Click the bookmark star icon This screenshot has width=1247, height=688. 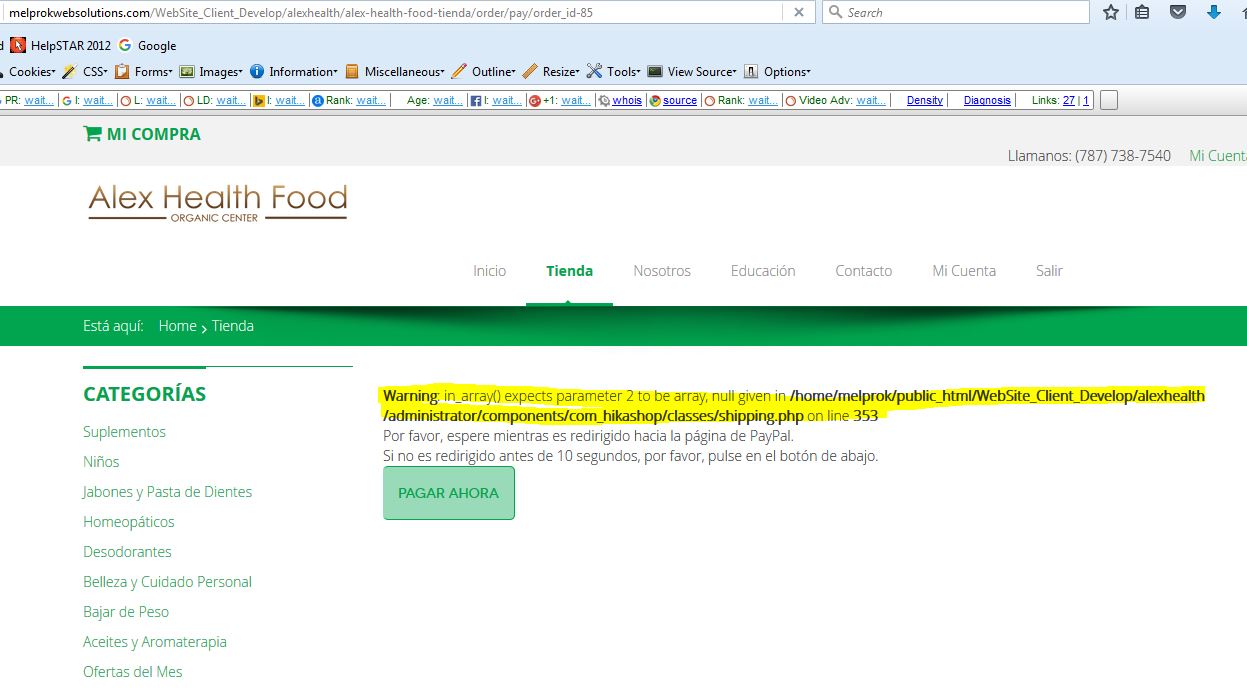pyautogui.click(x=1111, y=13)
